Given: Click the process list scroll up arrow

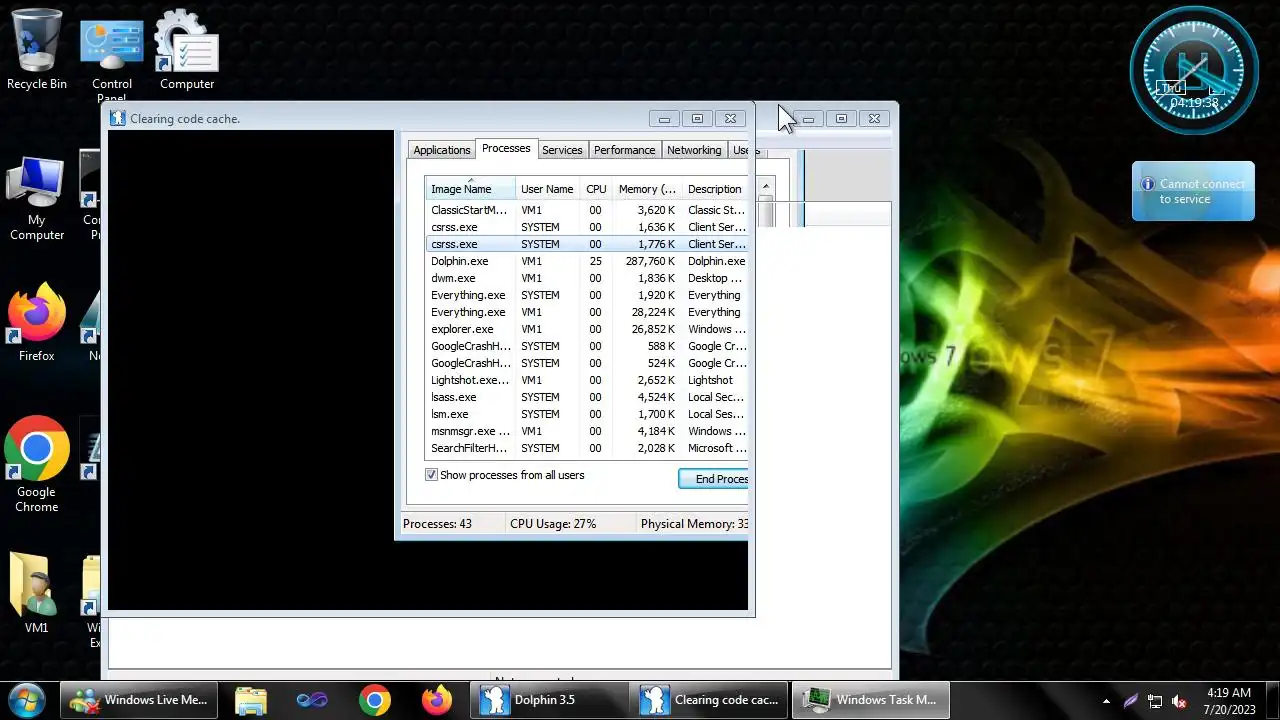Looking at the screenshot, I should coord(767,187).
